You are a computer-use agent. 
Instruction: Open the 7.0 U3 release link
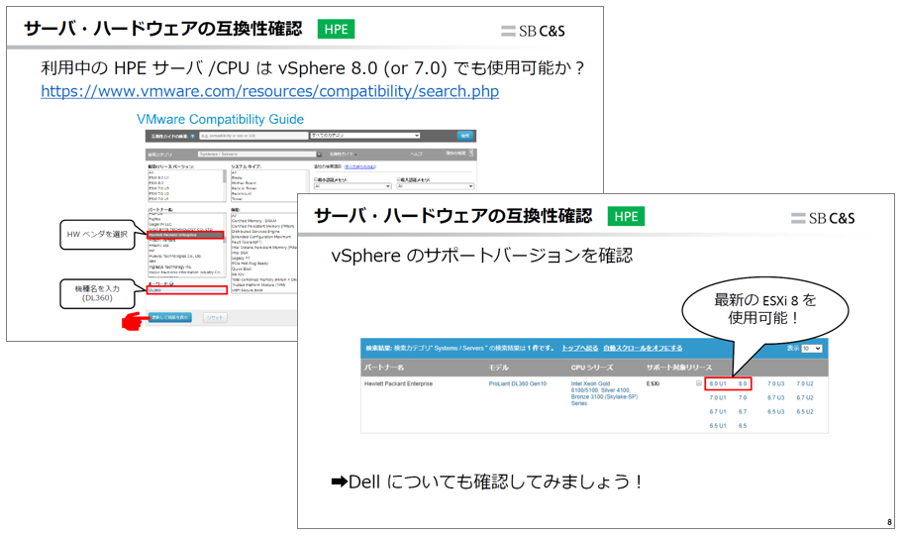pyautogui.click(x=775, y=384)
